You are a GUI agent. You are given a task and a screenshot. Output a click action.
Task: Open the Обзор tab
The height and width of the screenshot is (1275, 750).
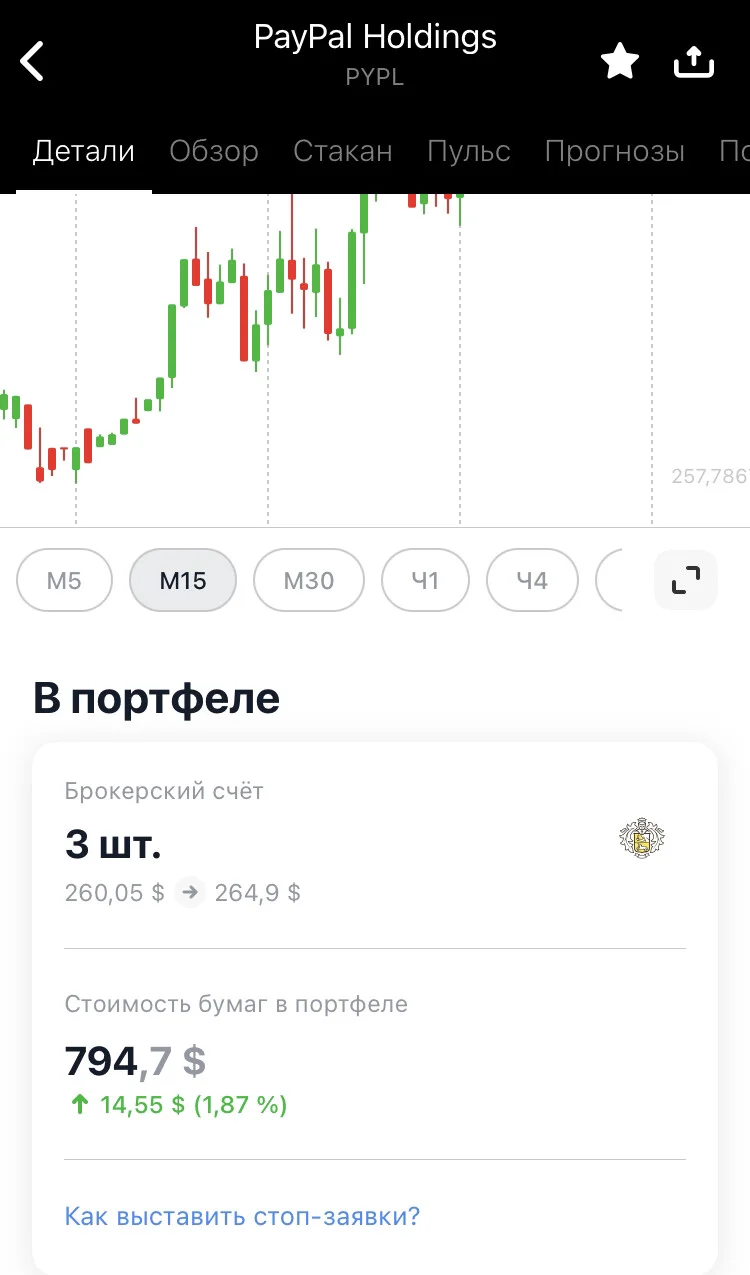coord(214,151)
